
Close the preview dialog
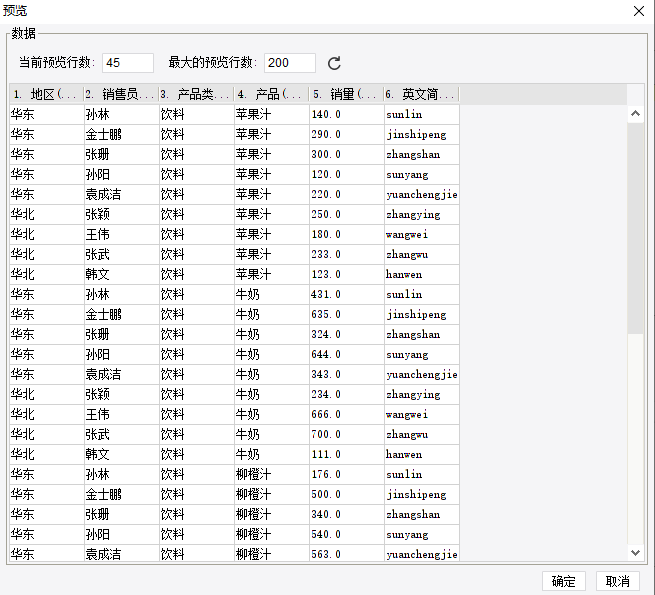(x=639, y=11)
